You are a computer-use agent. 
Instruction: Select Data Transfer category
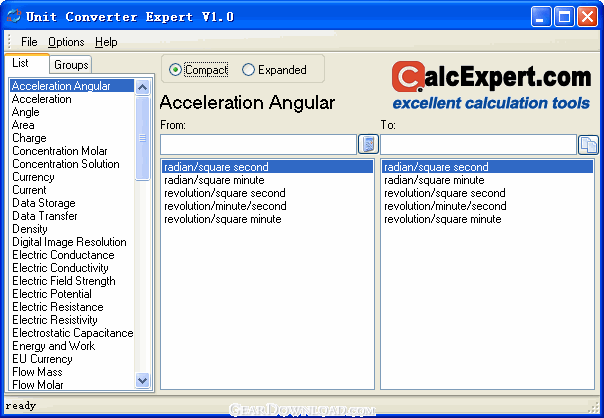point(72,216)
